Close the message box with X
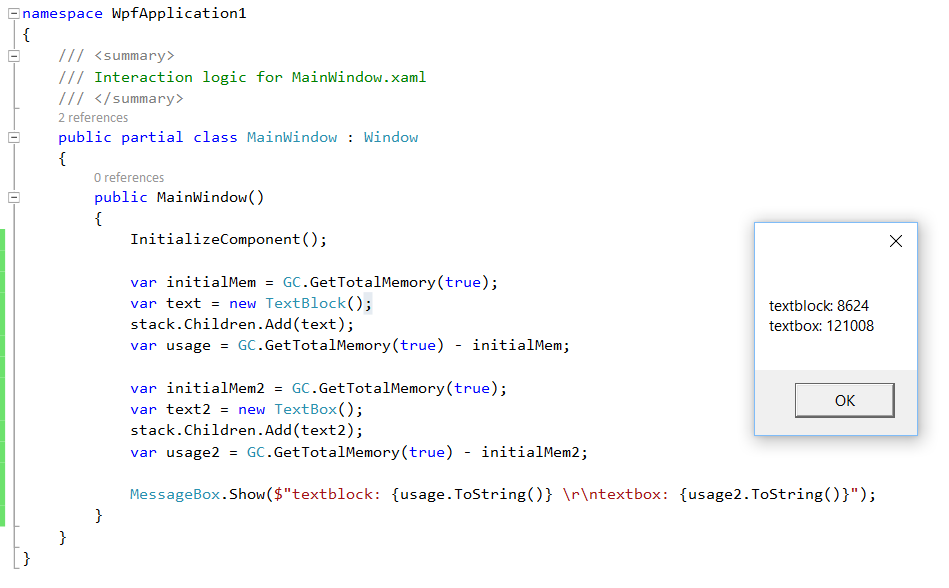949x588 pixels. pyautogui.click(x=896, y=241)
